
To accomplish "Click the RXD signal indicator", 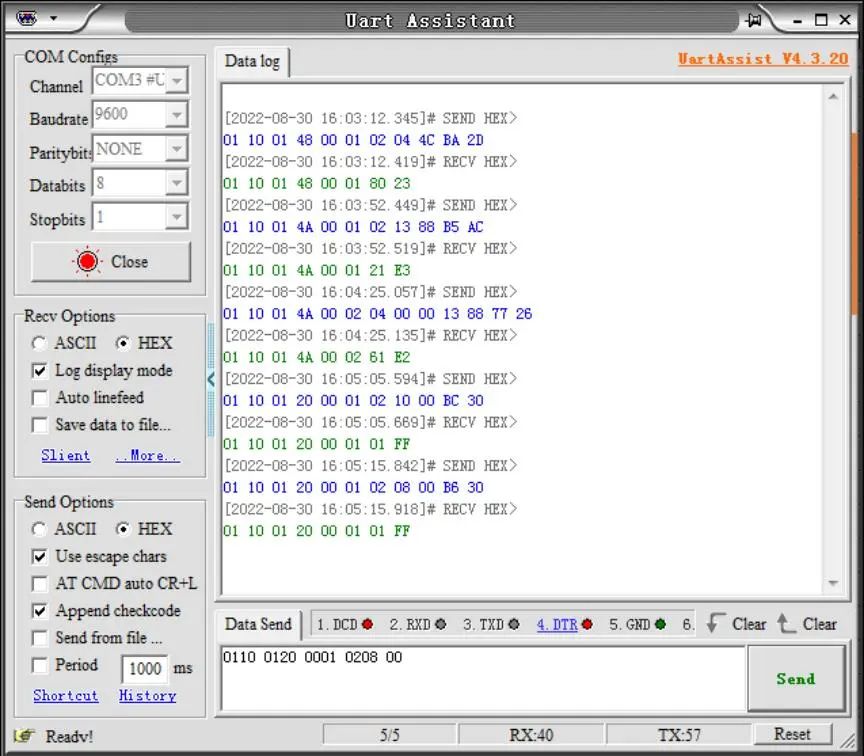I will [x=440, y=624].
